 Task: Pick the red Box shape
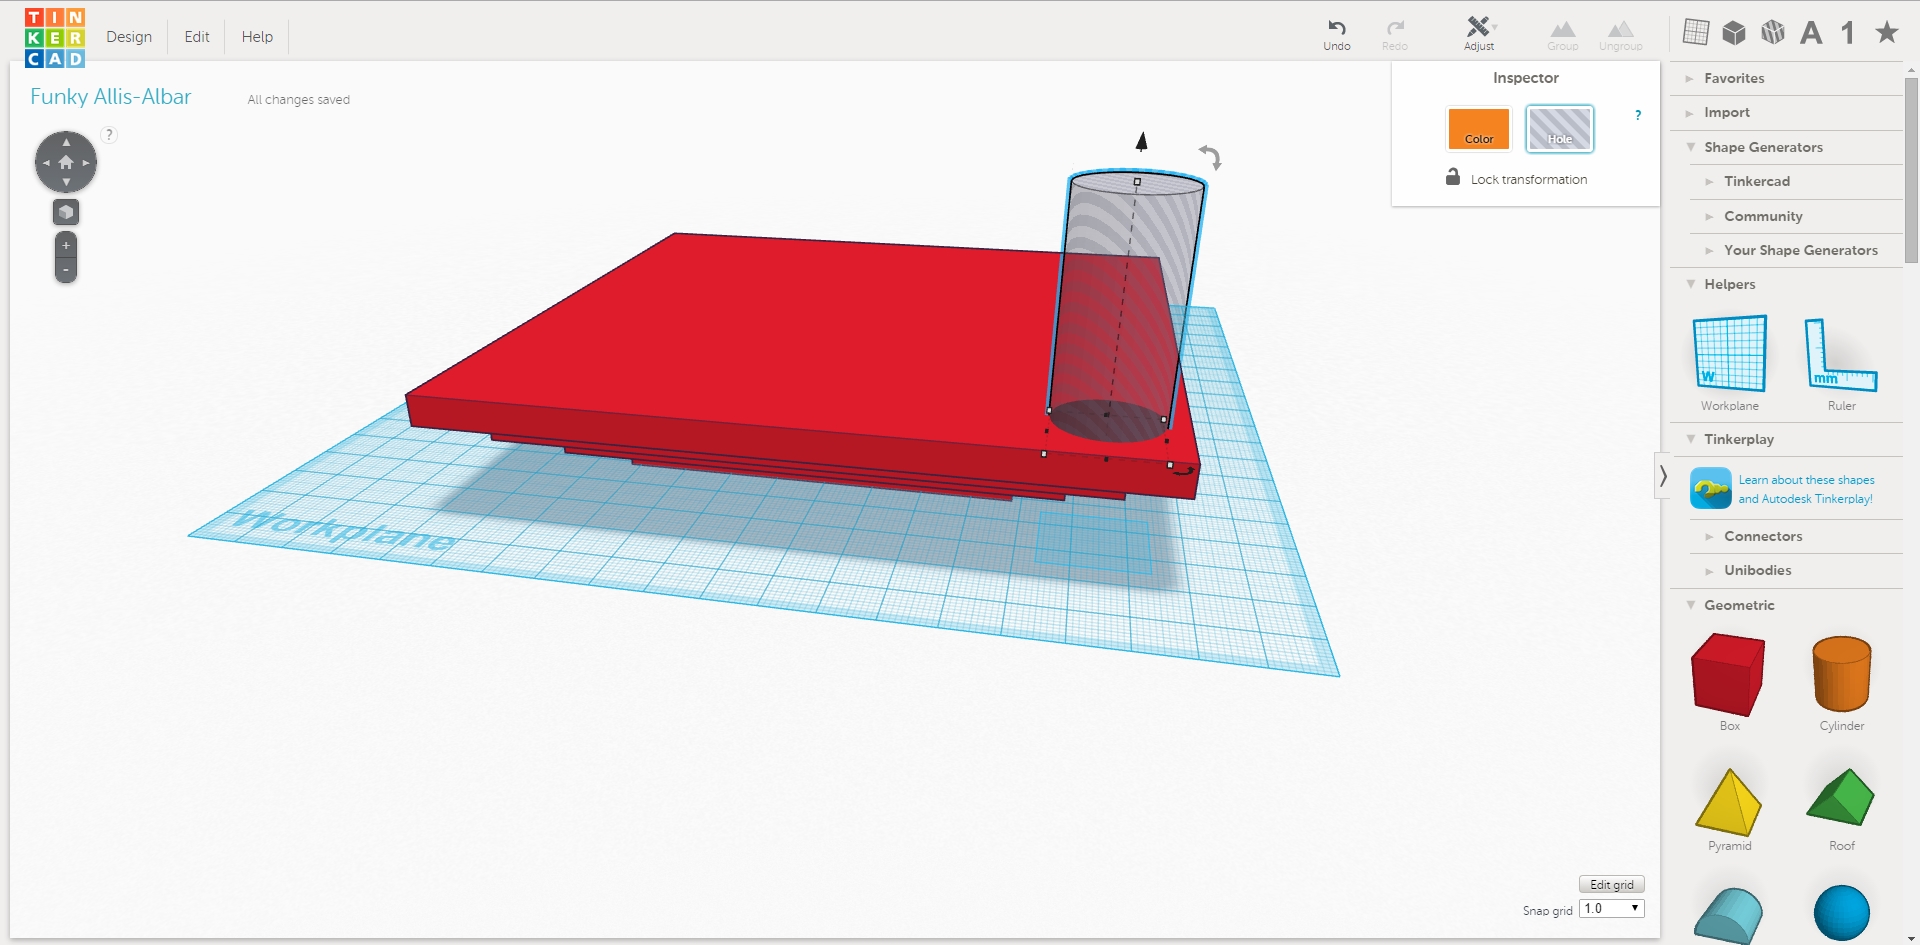1729,682
